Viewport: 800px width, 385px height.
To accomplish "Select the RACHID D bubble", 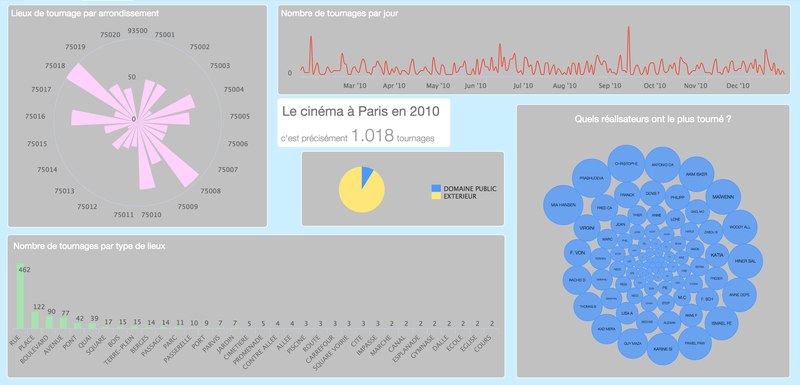I will tap(577, 280).
